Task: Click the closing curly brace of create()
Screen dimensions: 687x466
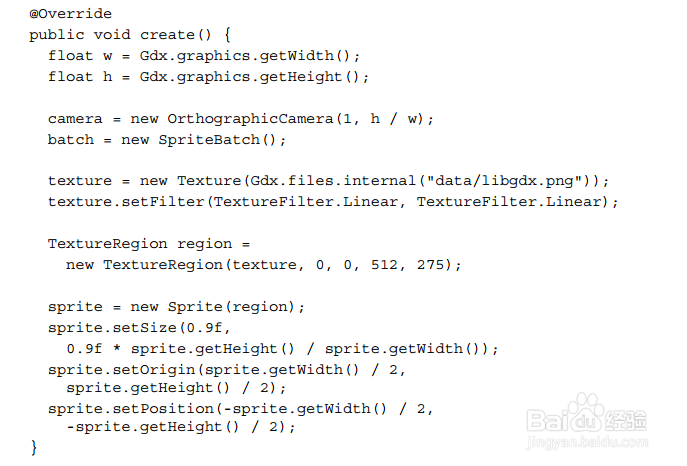Action: (34, 447)
